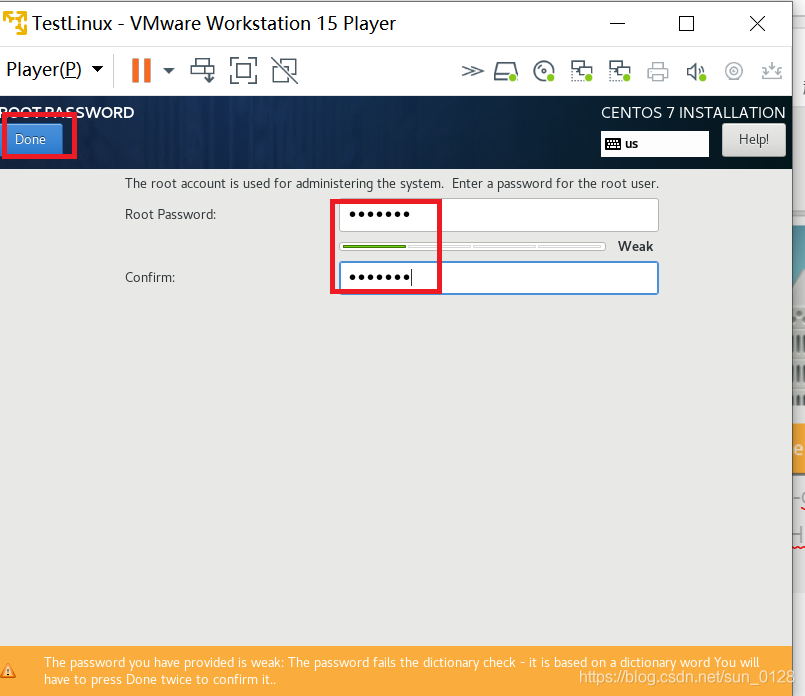Maximize the VMware Player window
The width and height of the screenshot is (805, 696).
coord(686,24)
